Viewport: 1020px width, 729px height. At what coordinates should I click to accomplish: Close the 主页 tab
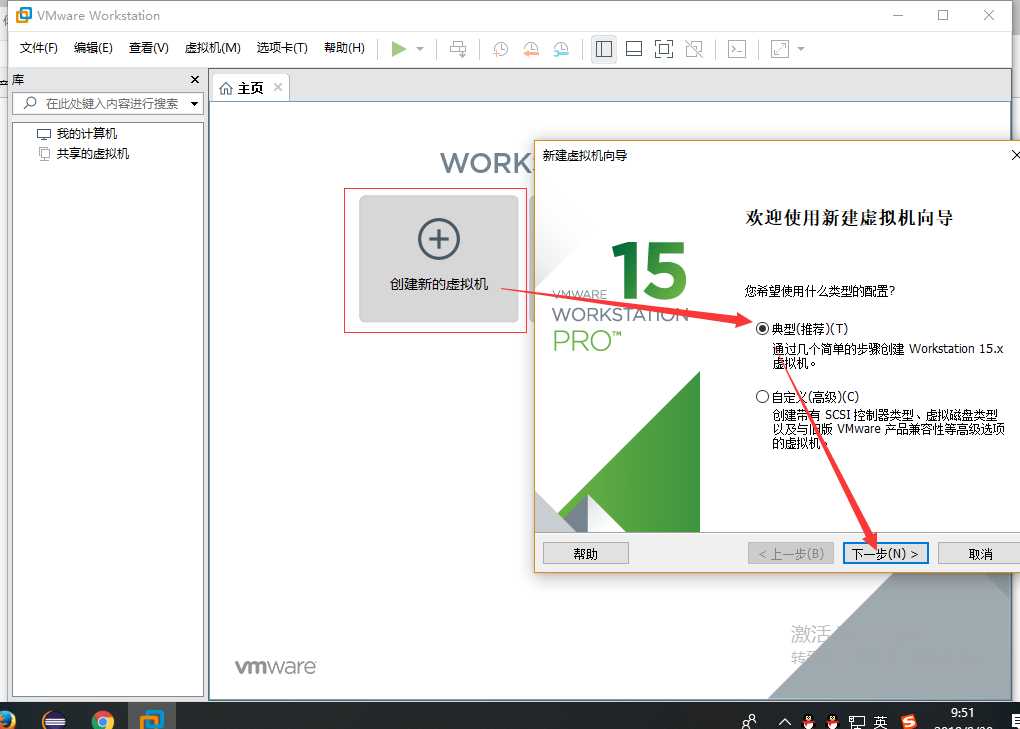278,87
